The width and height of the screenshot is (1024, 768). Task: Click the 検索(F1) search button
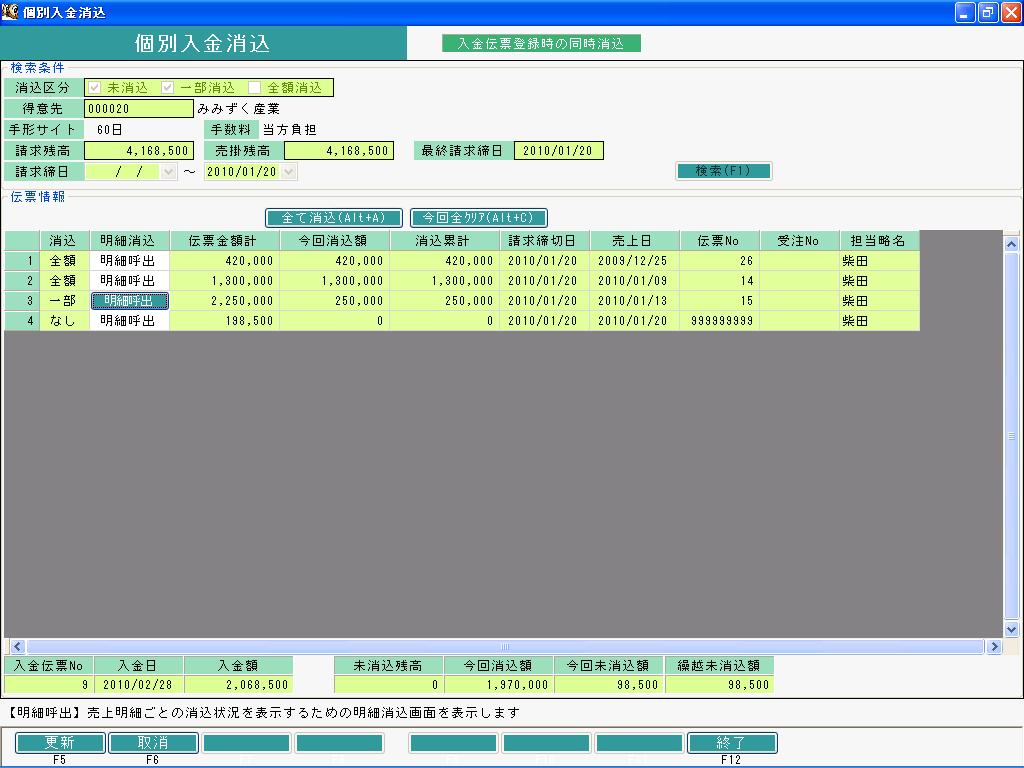724,171
